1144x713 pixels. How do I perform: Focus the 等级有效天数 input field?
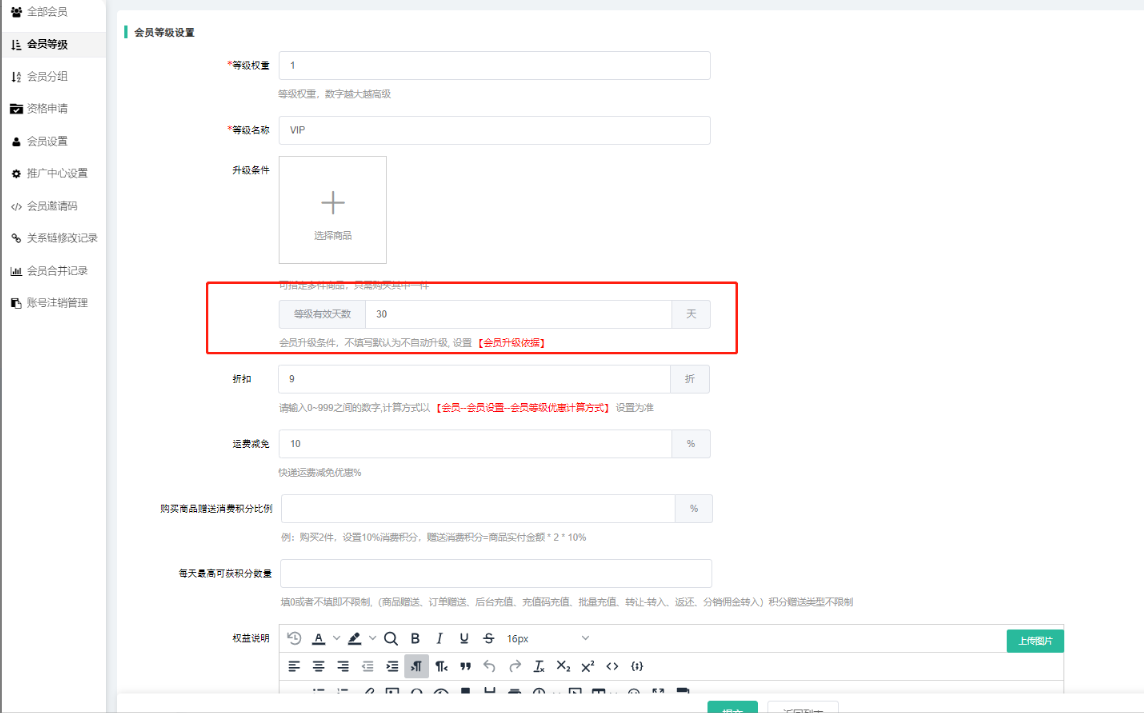coord(518,314)
